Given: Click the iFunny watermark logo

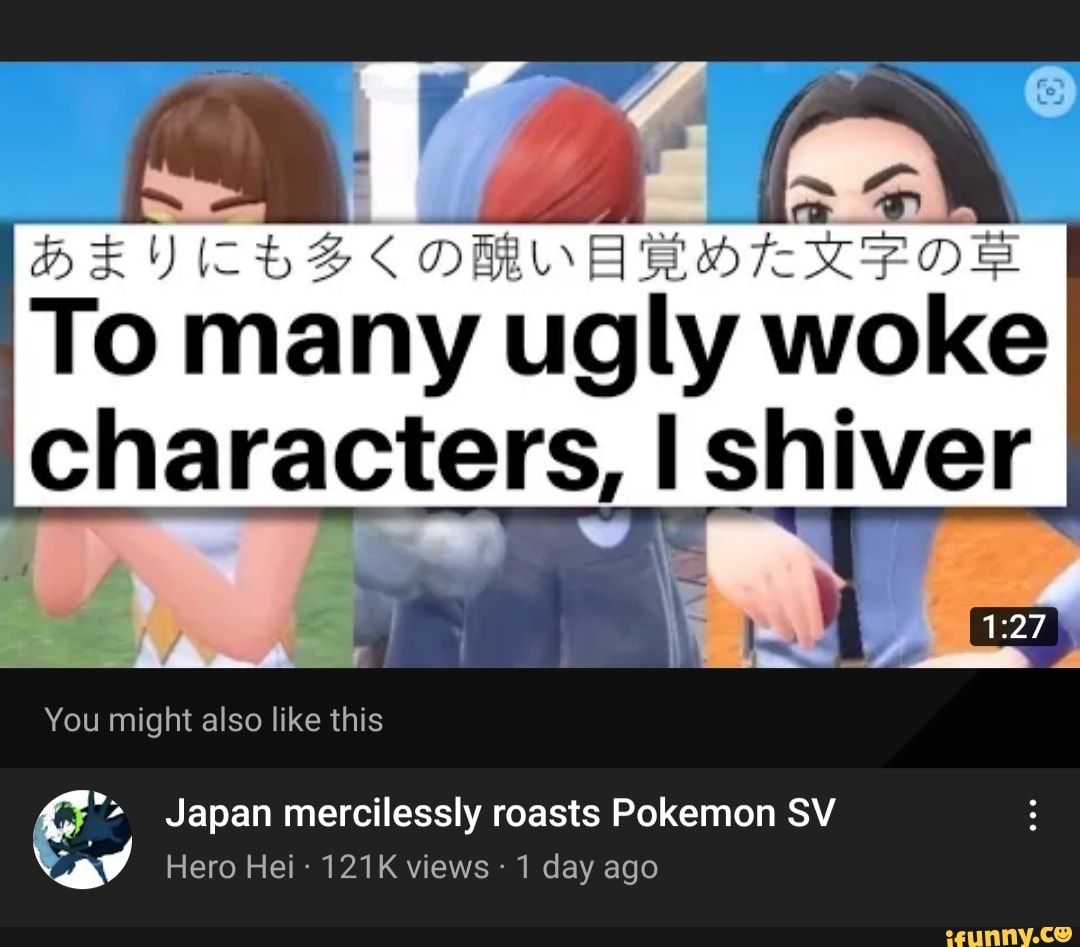Looking at the screenshot, I should coord(1009,935).
